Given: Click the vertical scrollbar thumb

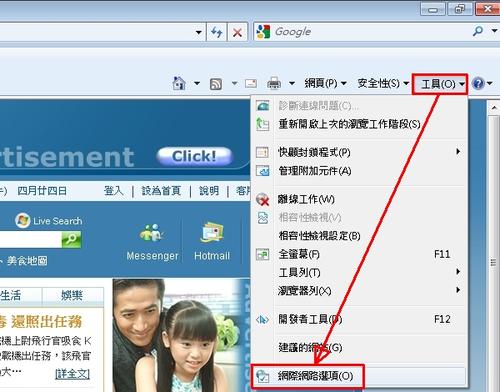Looking at the screenshot, I should (x=494, y=253).
